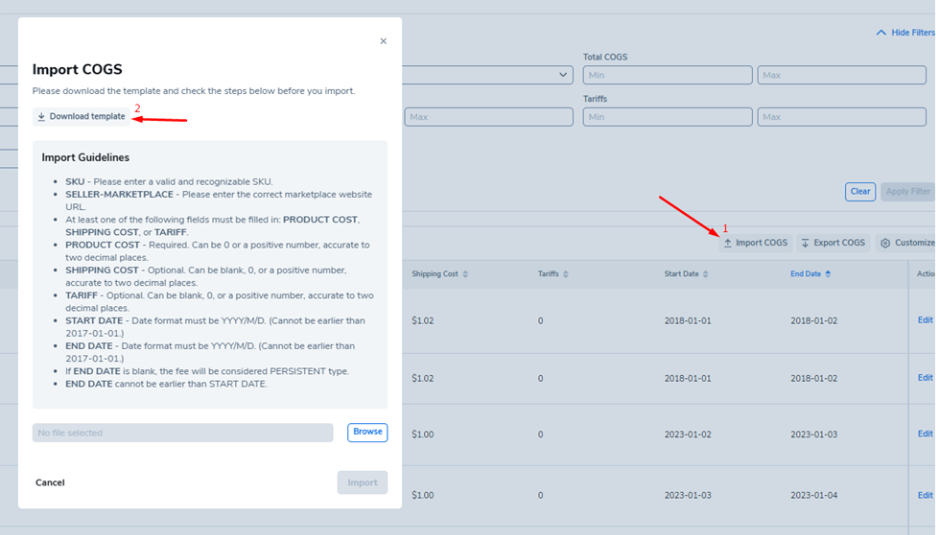The height and width of the screenshot is (535, 936).
Task: Click the Export COGS download icon
Action: [x=806, y=243]
